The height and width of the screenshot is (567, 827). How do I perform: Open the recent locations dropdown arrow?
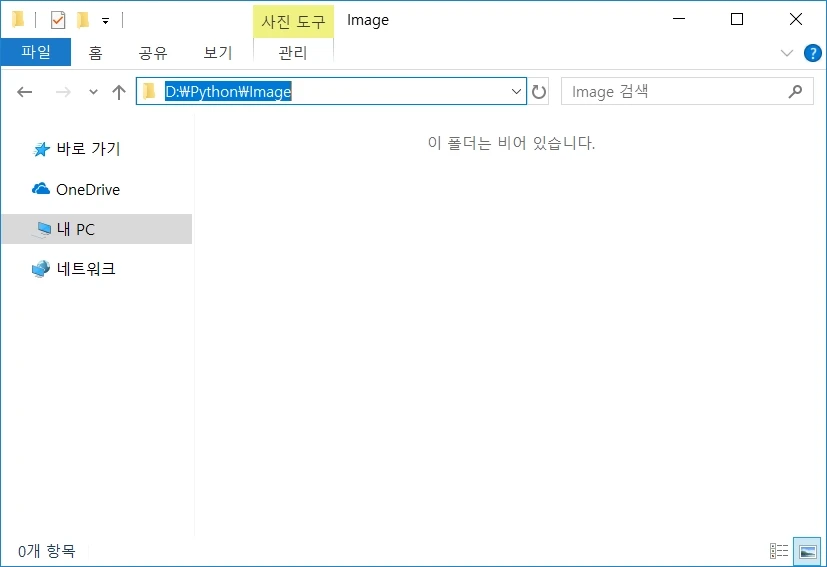tap(94, 92)
